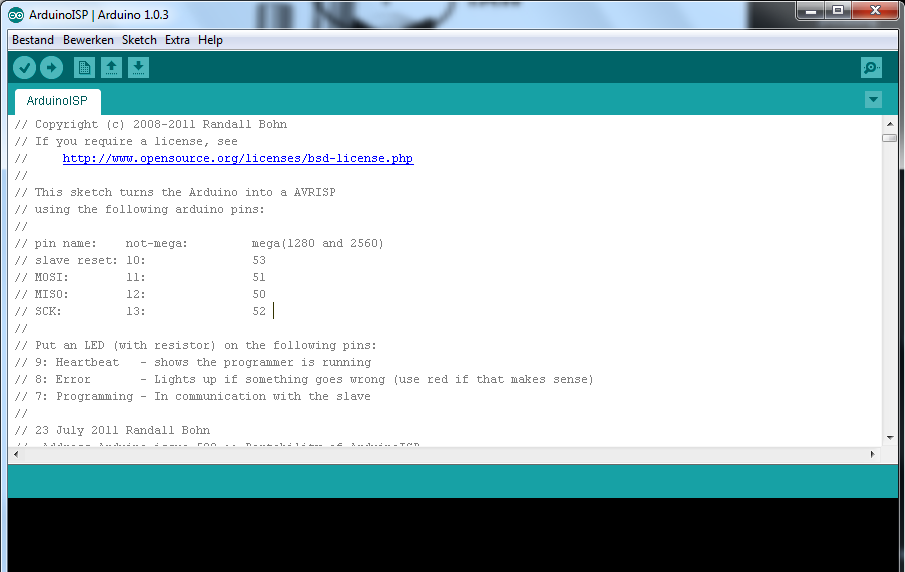Select the ArduinoISP tab

57,101
